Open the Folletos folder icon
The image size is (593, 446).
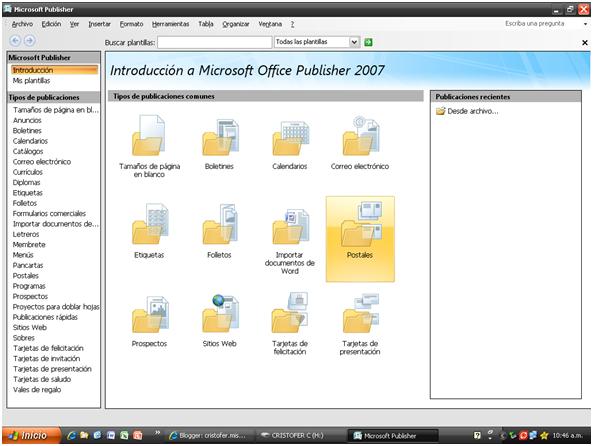click(220, 224)
